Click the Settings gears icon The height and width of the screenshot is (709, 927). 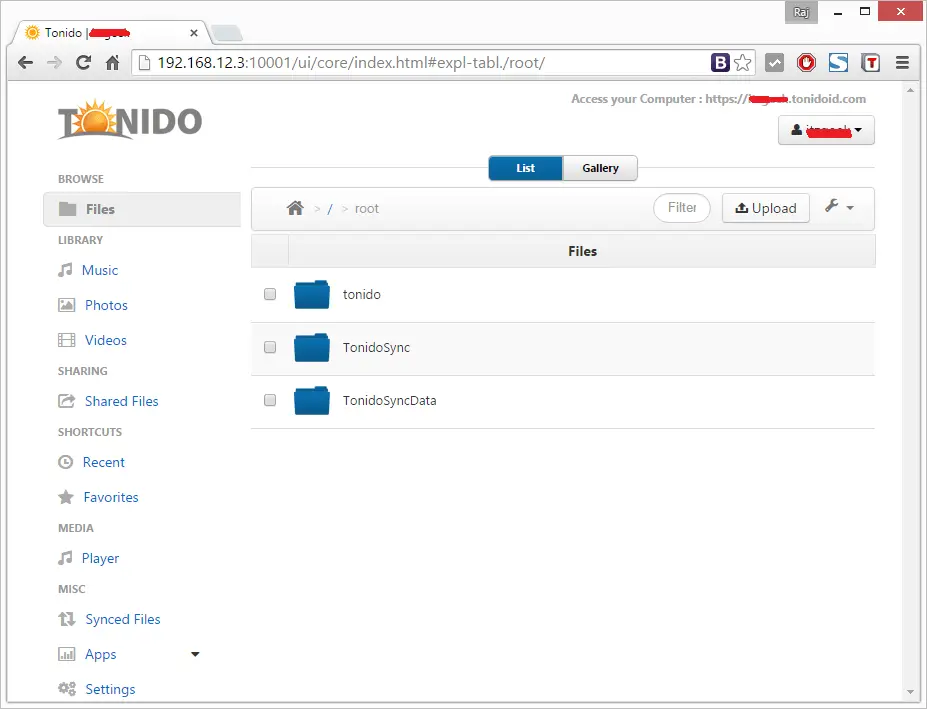point(67,689)
